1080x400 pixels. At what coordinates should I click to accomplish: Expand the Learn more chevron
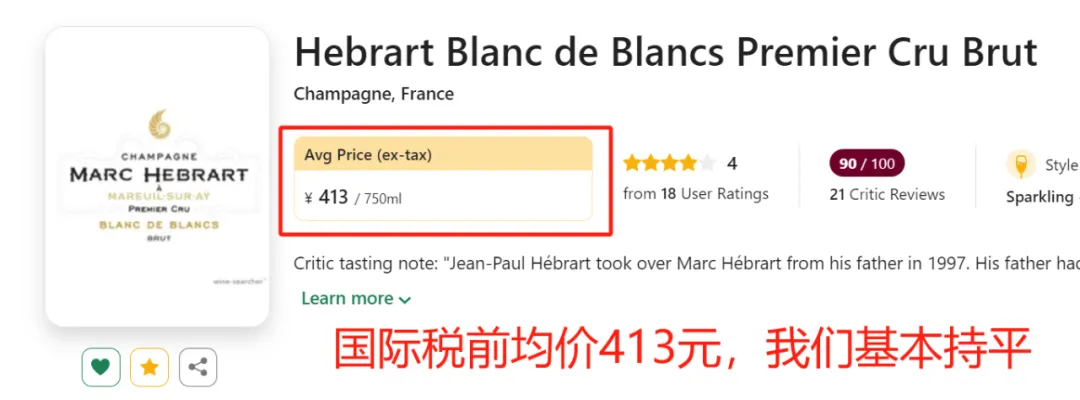click(405, 299)
